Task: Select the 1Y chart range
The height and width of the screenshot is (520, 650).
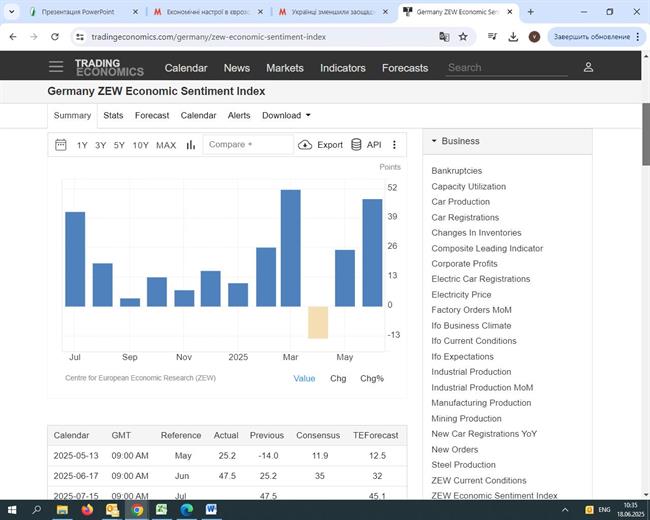Action: 82,145
